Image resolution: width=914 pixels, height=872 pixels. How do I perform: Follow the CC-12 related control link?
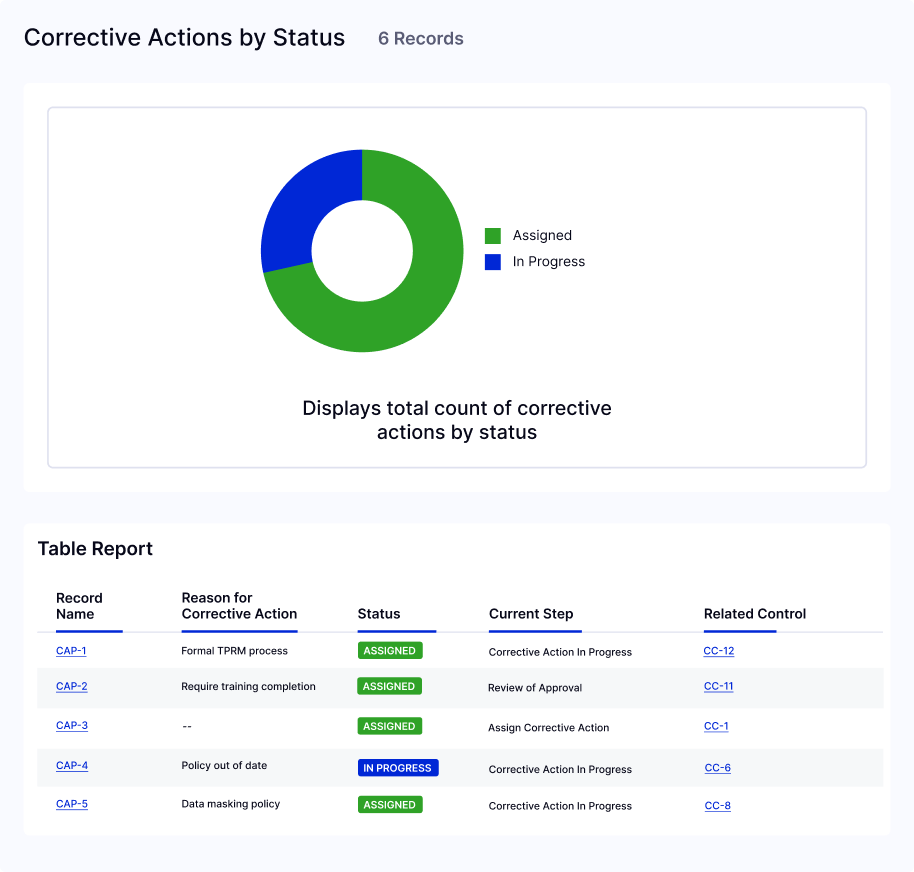click(x=718, y=651)
